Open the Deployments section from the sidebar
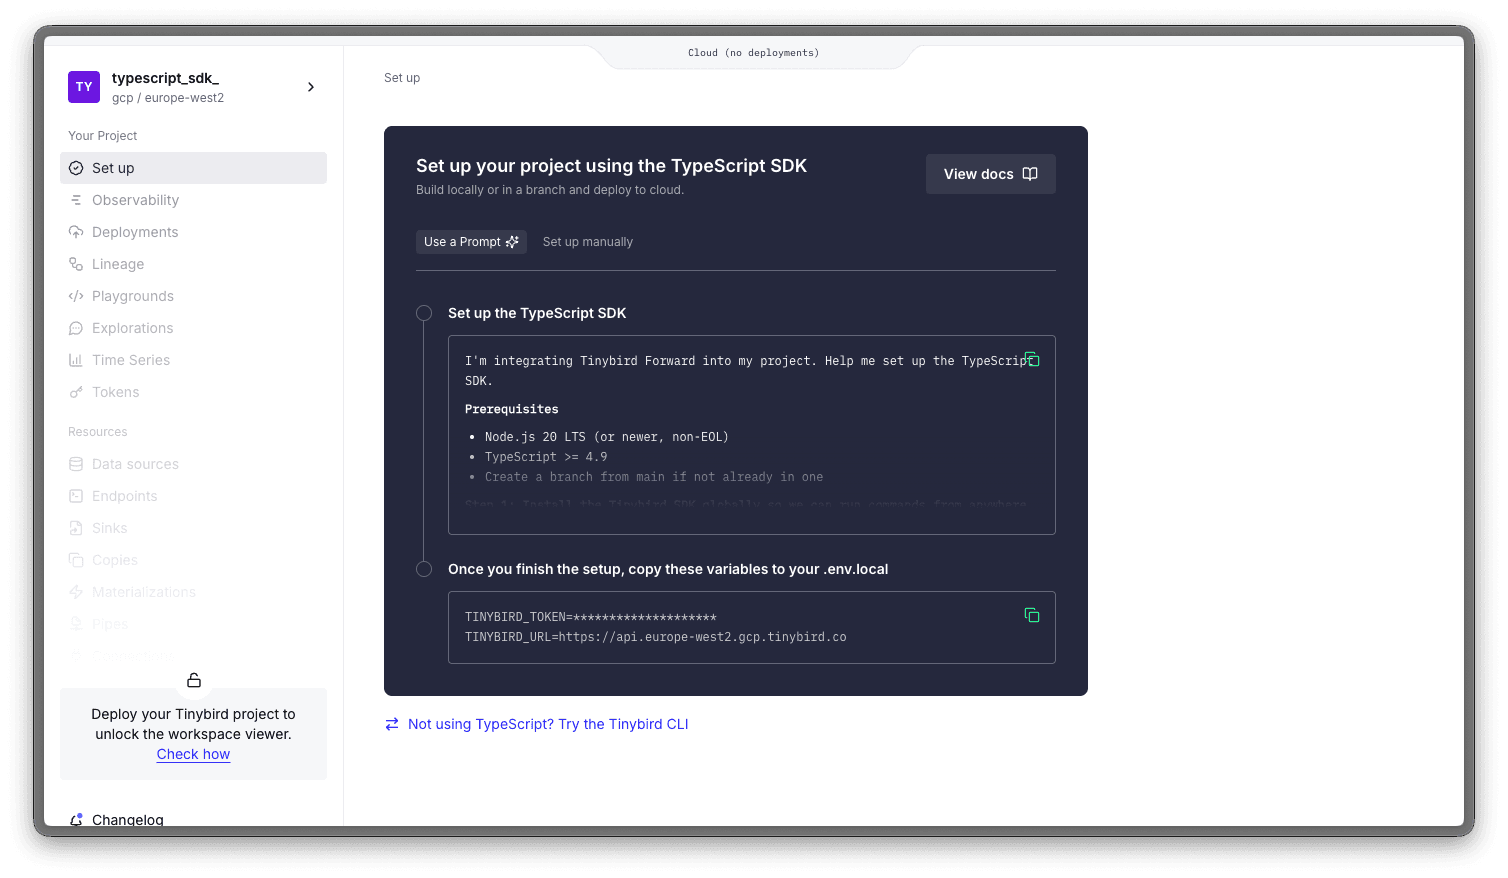 point(76,231)
